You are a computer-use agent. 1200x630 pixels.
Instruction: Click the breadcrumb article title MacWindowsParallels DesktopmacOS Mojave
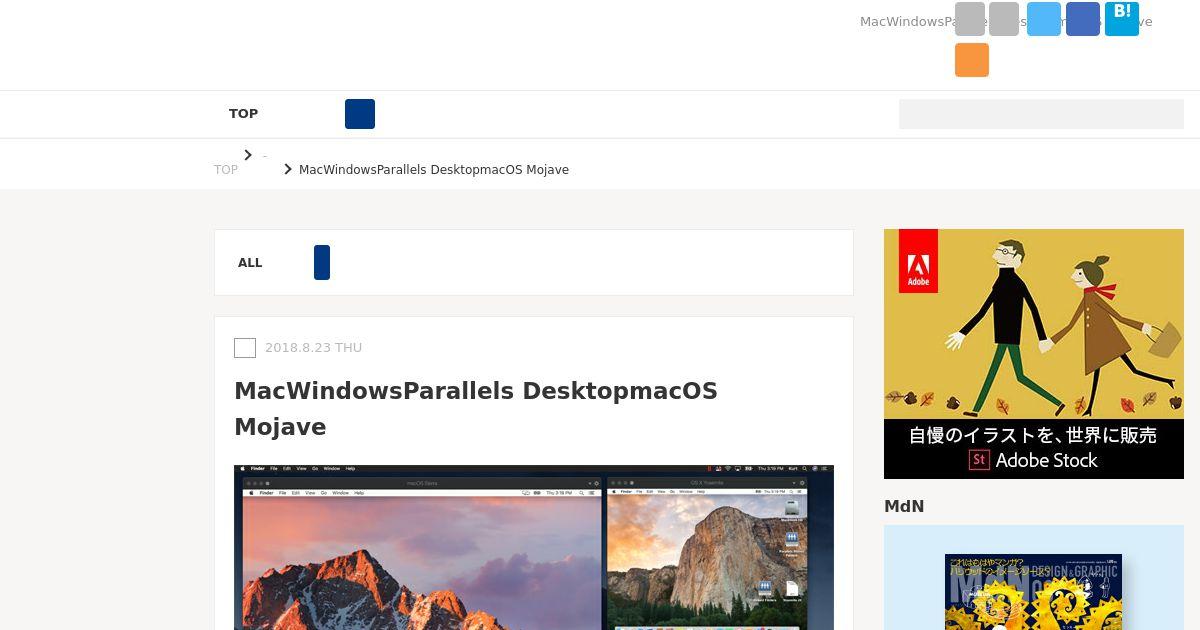point(434,170)
